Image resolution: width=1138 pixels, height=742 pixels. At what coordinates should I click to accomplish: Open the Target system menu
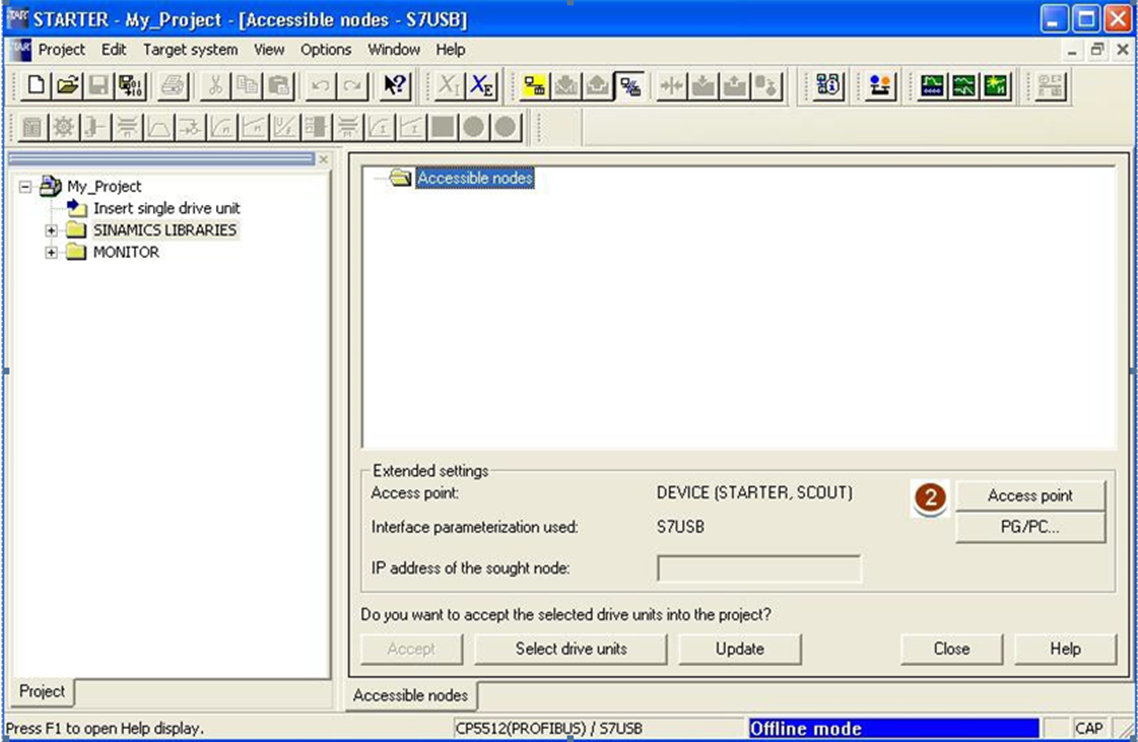tap(190, 49)
